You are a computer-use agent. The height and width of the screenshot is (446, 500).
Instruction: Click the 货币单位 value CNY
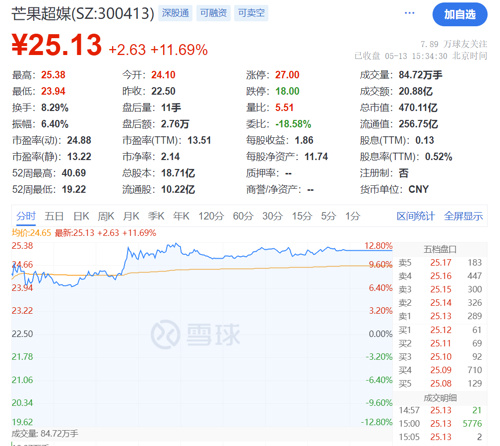(419, 189)
